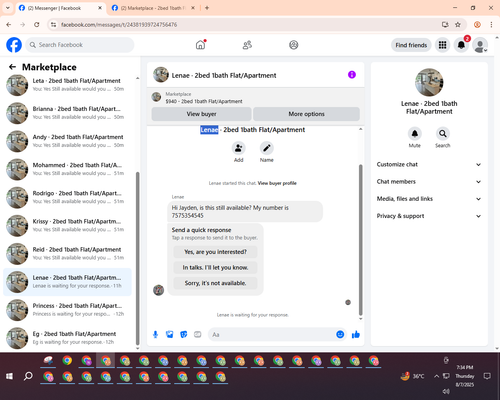Click the conversation list scrollbar
500x400 pixels.
[137, 258]
